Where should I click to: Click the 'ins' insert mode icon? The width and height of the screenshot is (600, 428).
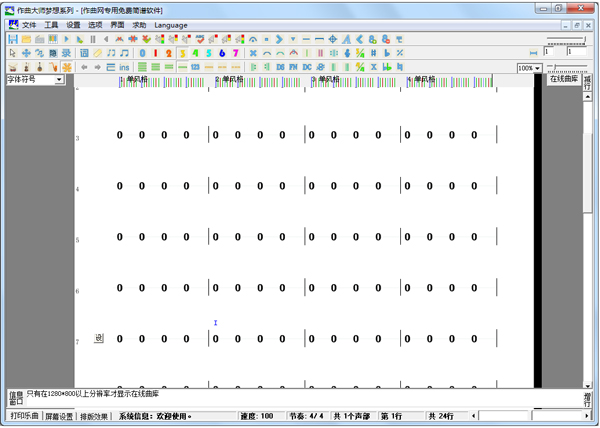click(125, 67)
